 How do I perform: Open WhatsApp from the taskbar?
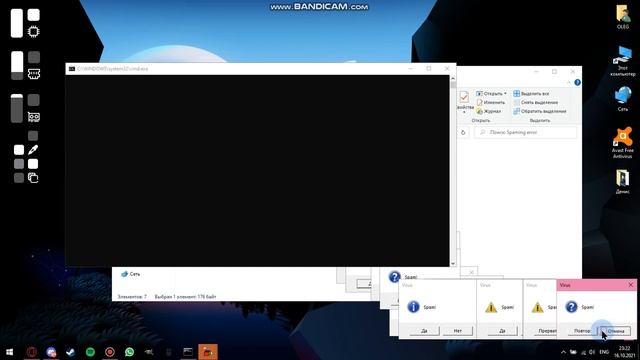click(x=129, y=352)
